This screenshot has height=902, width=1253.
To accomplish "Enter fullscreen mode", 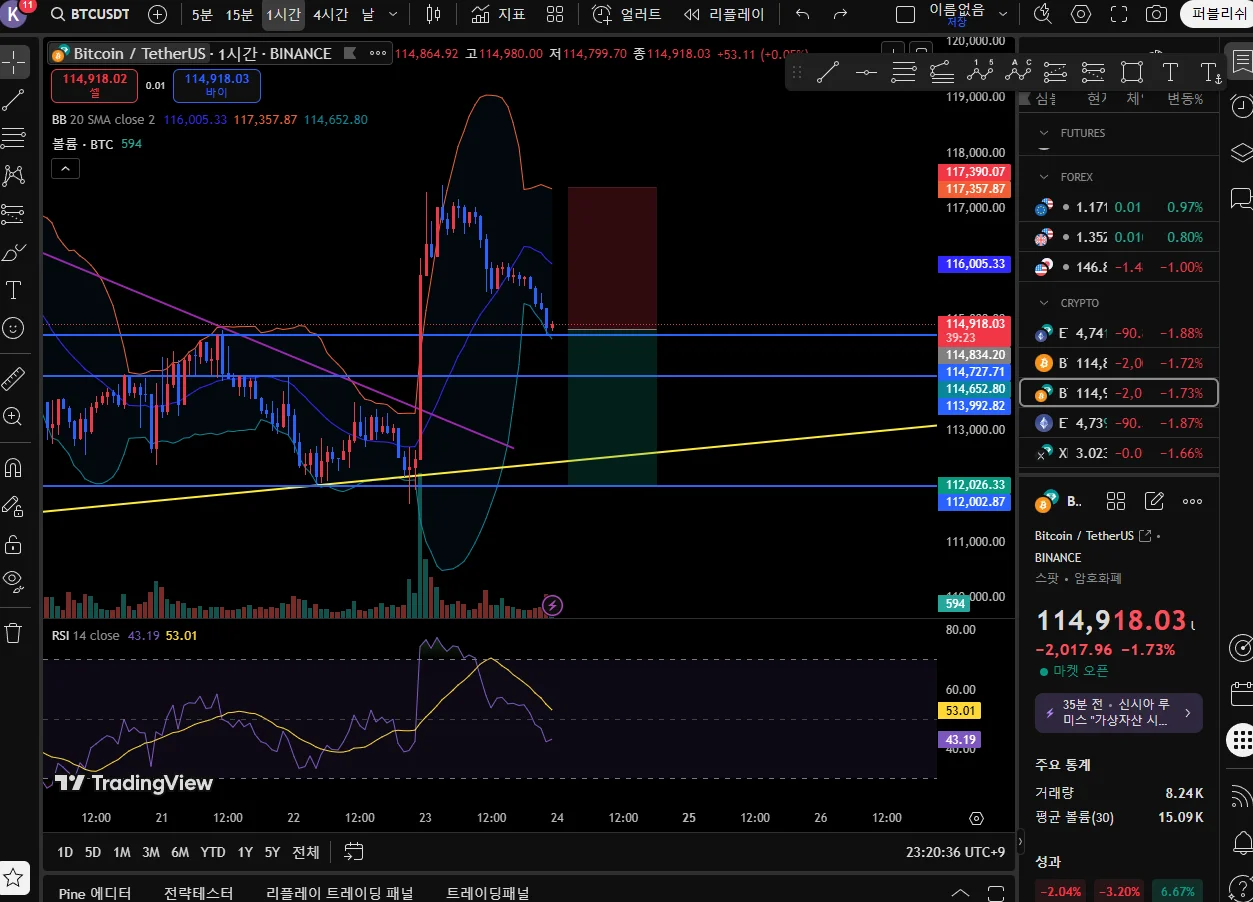I will pos(1119,14).
